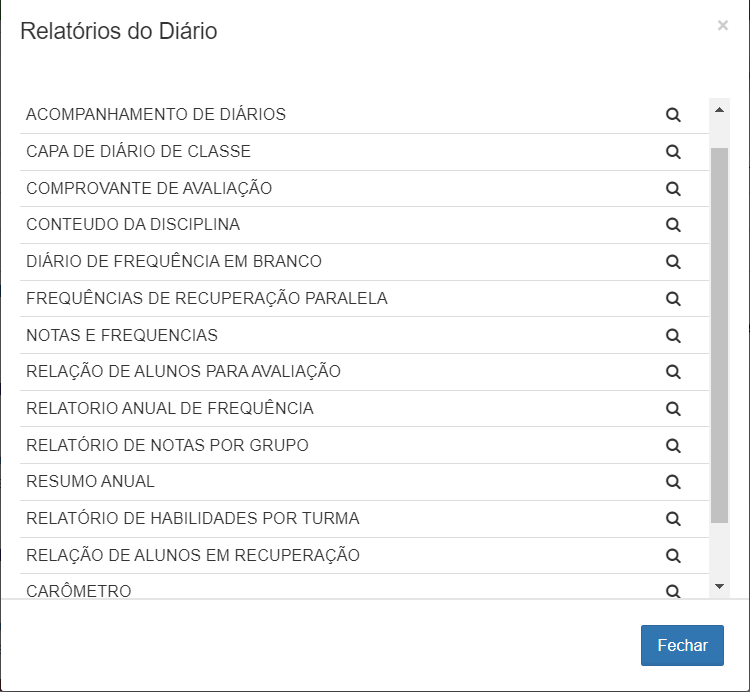750x692 pixels.
Task: Click the NOTAS E FREQUENCIAS magnifier icon
Action: click(x=673, y=335)
